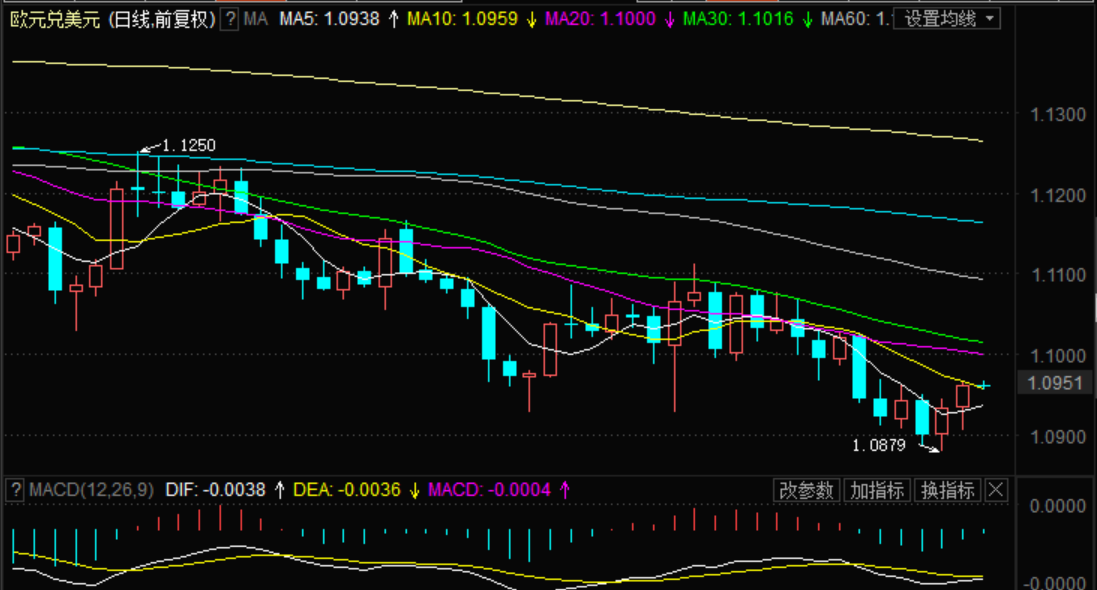The width and height of the screenshot is (1097, 590).
Task: Open the 设置均线 dropdown
Action: click(x=947, y=19)
